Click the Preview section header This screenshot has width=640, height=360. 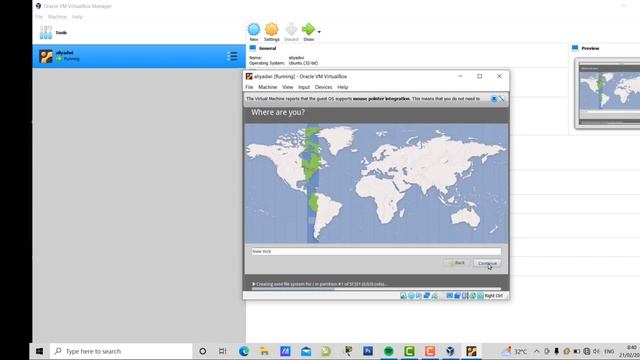click(590, 48)
